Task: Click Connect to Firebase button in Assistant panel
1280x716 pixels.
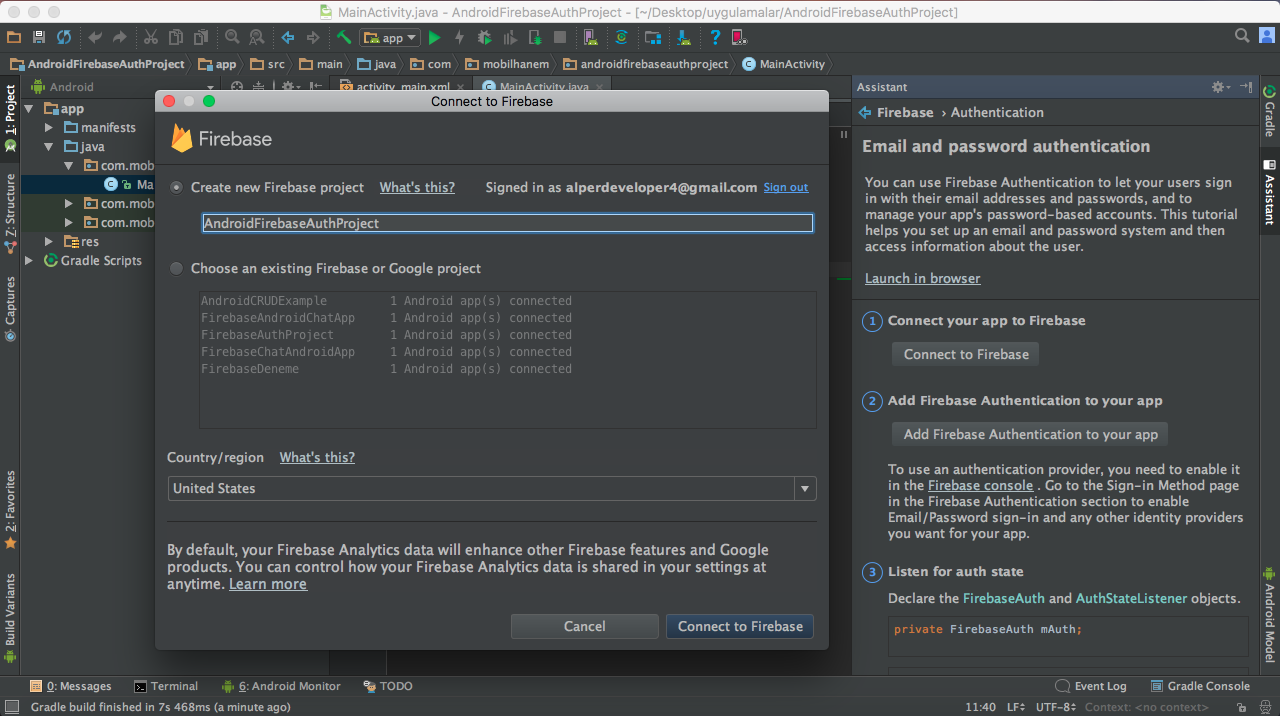Action: pyautogui.click(x=966, y=354)
